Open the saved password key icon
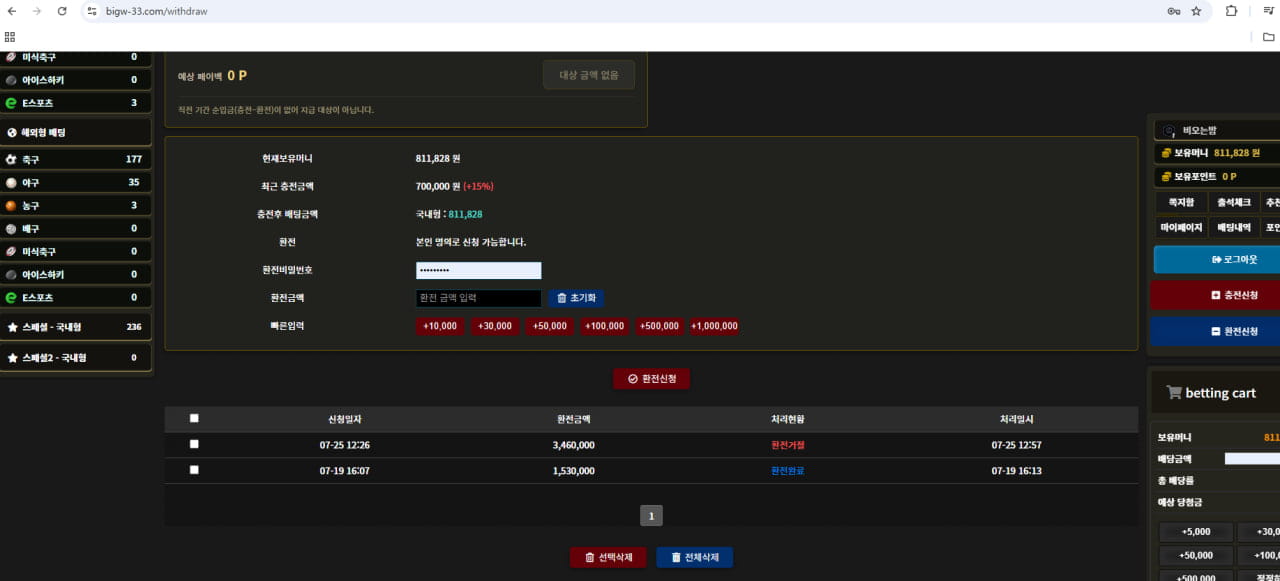 pyautogui.click(x=1173, y=11)
